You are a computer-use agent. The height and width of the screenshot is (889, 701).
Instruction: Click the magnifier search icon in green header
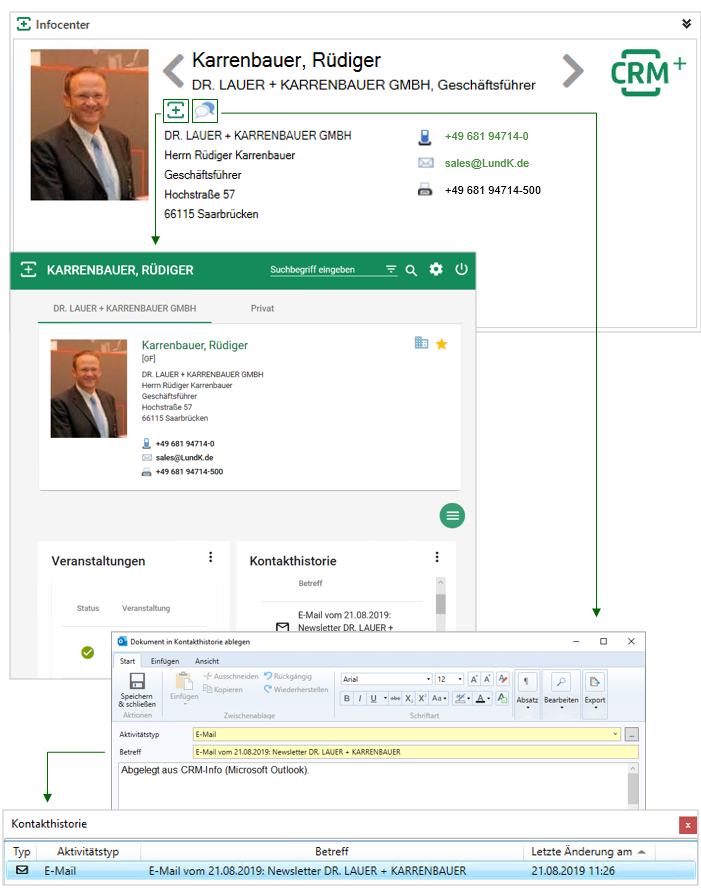coord(411,270)
